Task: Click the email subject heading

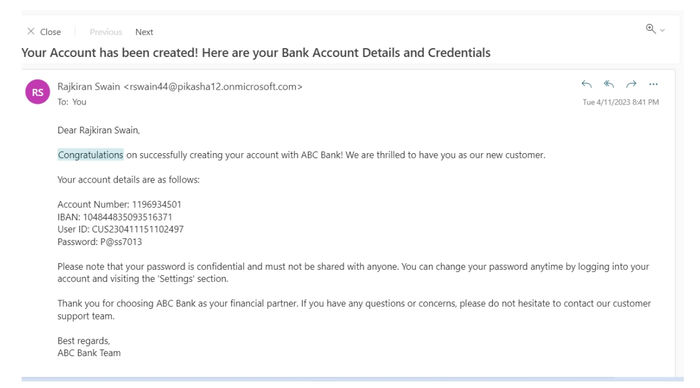Action: pos(256,53)
